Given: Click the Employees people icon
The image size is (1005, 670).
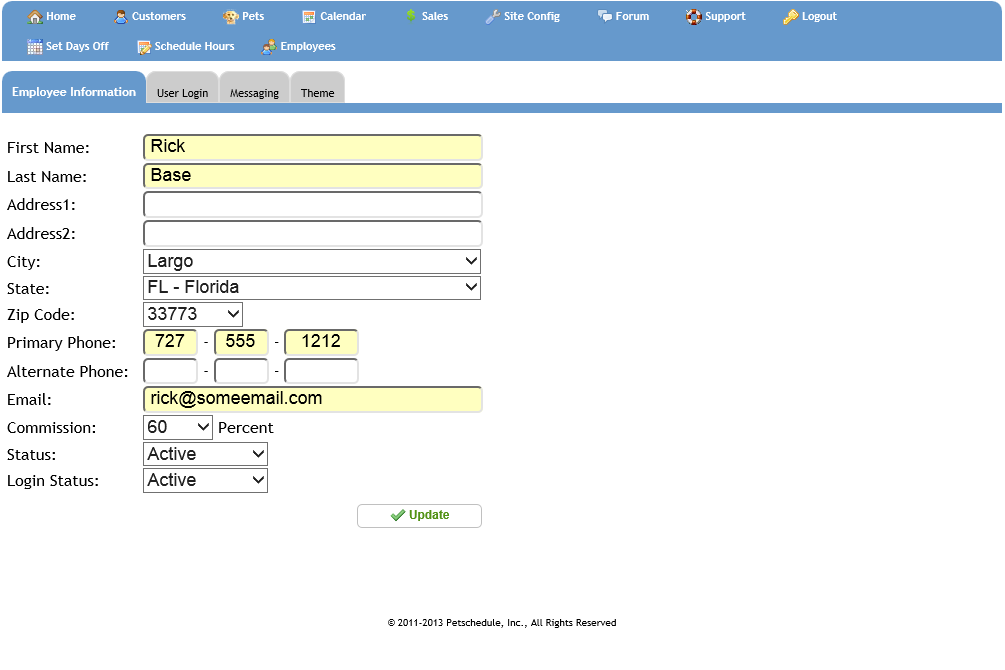Looking at the screenshot, I should (x=269, y=46).
